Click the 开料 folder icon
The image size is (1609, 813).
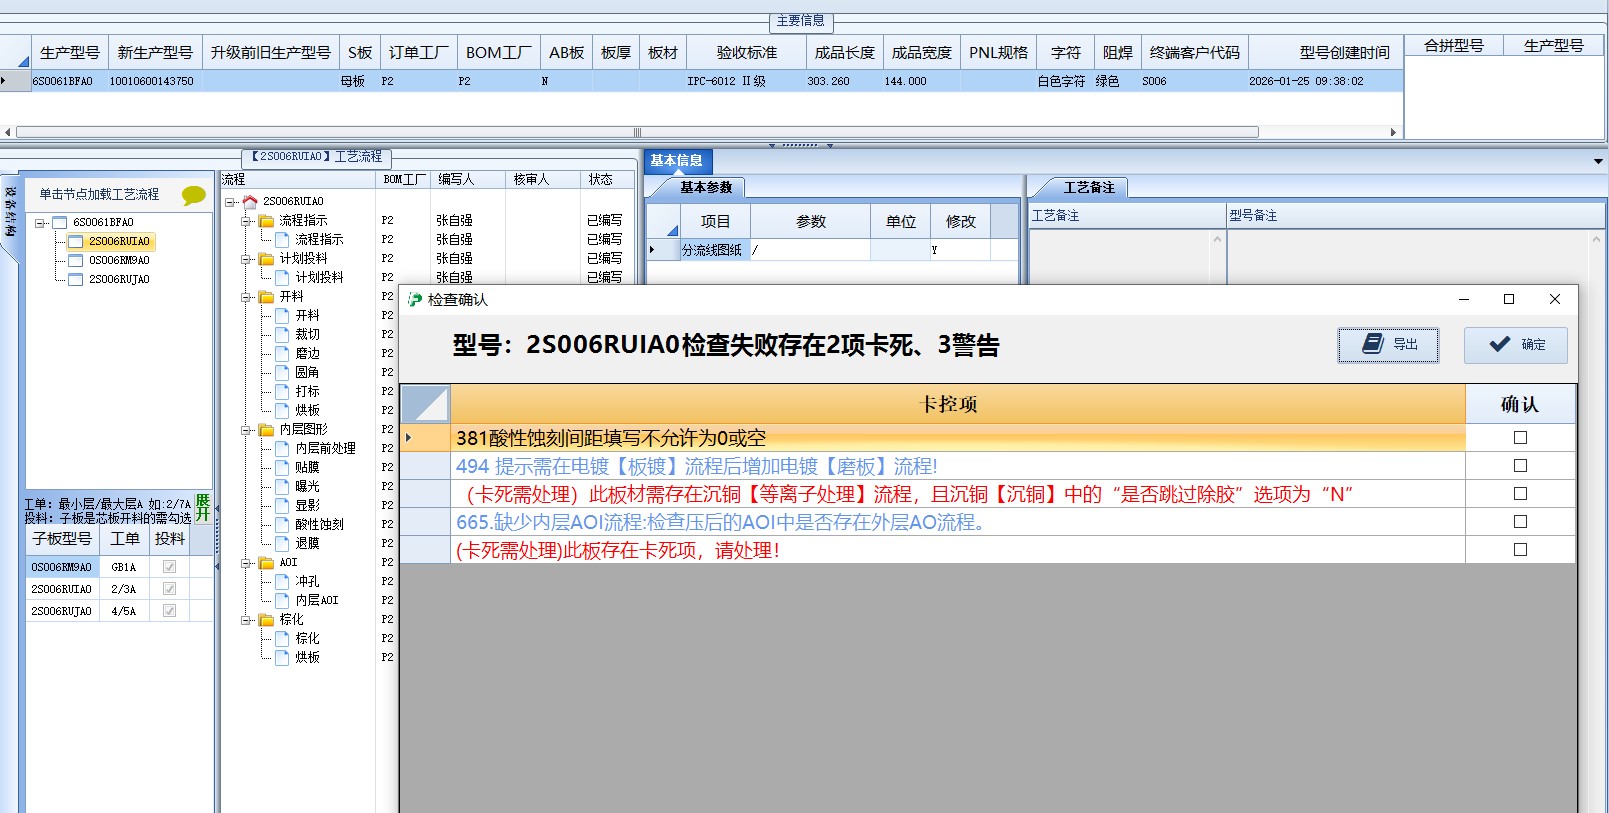(x=266, y=297)
